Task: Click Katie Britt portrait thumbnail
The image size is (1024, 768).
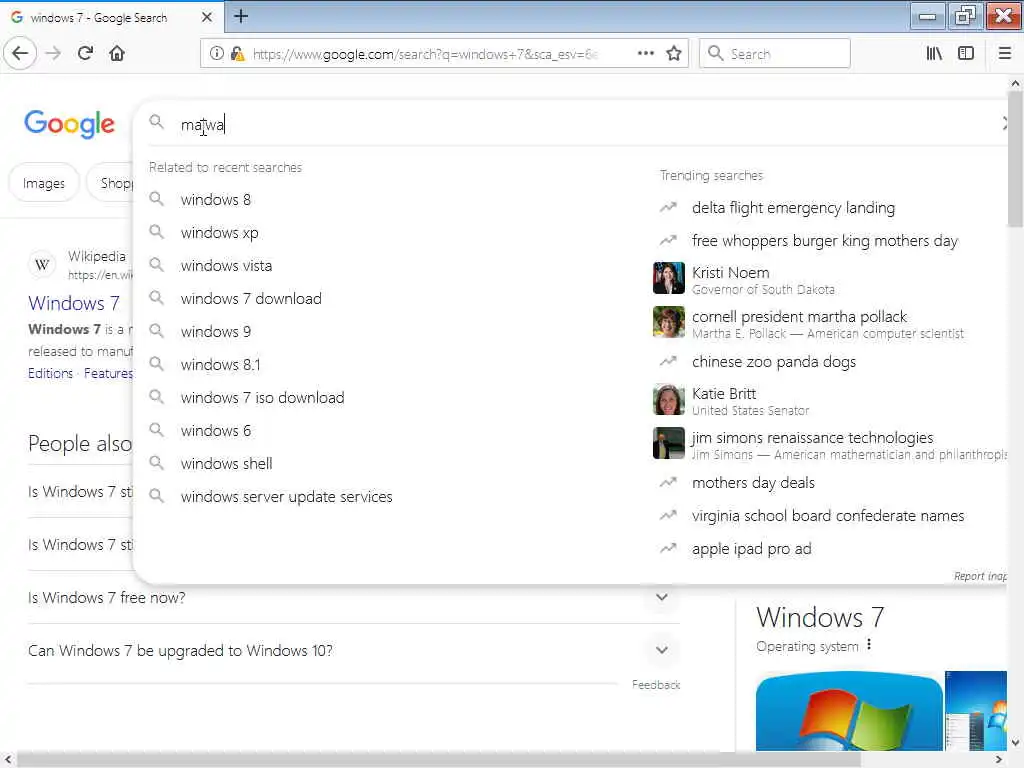Action: [x=669, y=399]
